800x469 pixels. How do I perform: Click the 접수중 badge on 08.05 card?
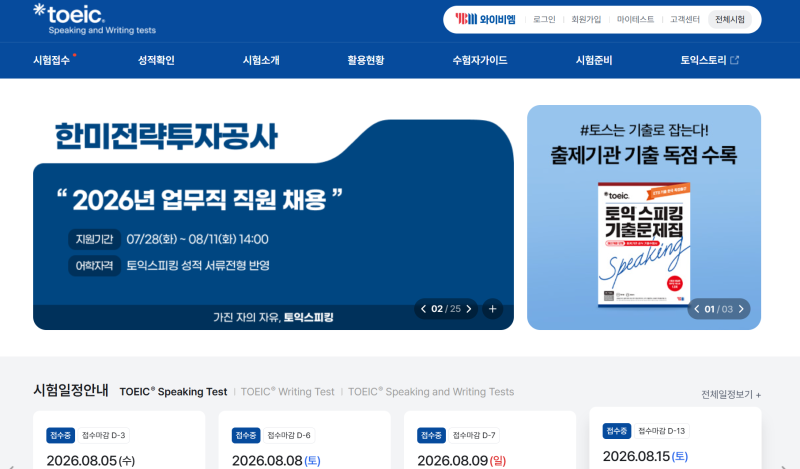[x=61, y=435]
